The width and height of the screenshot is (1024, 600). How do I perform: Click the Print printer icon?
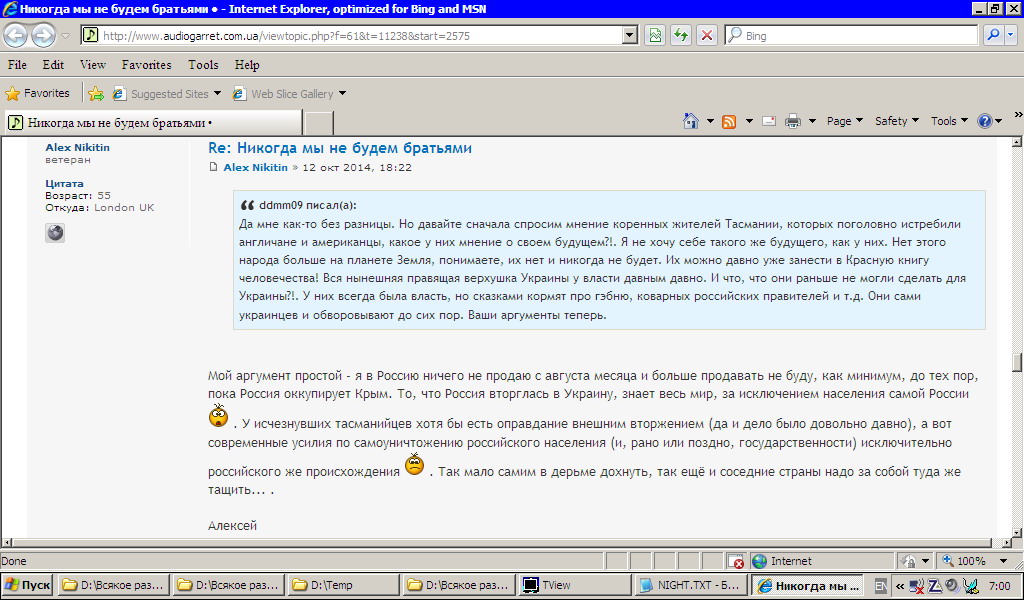point(793,121)
